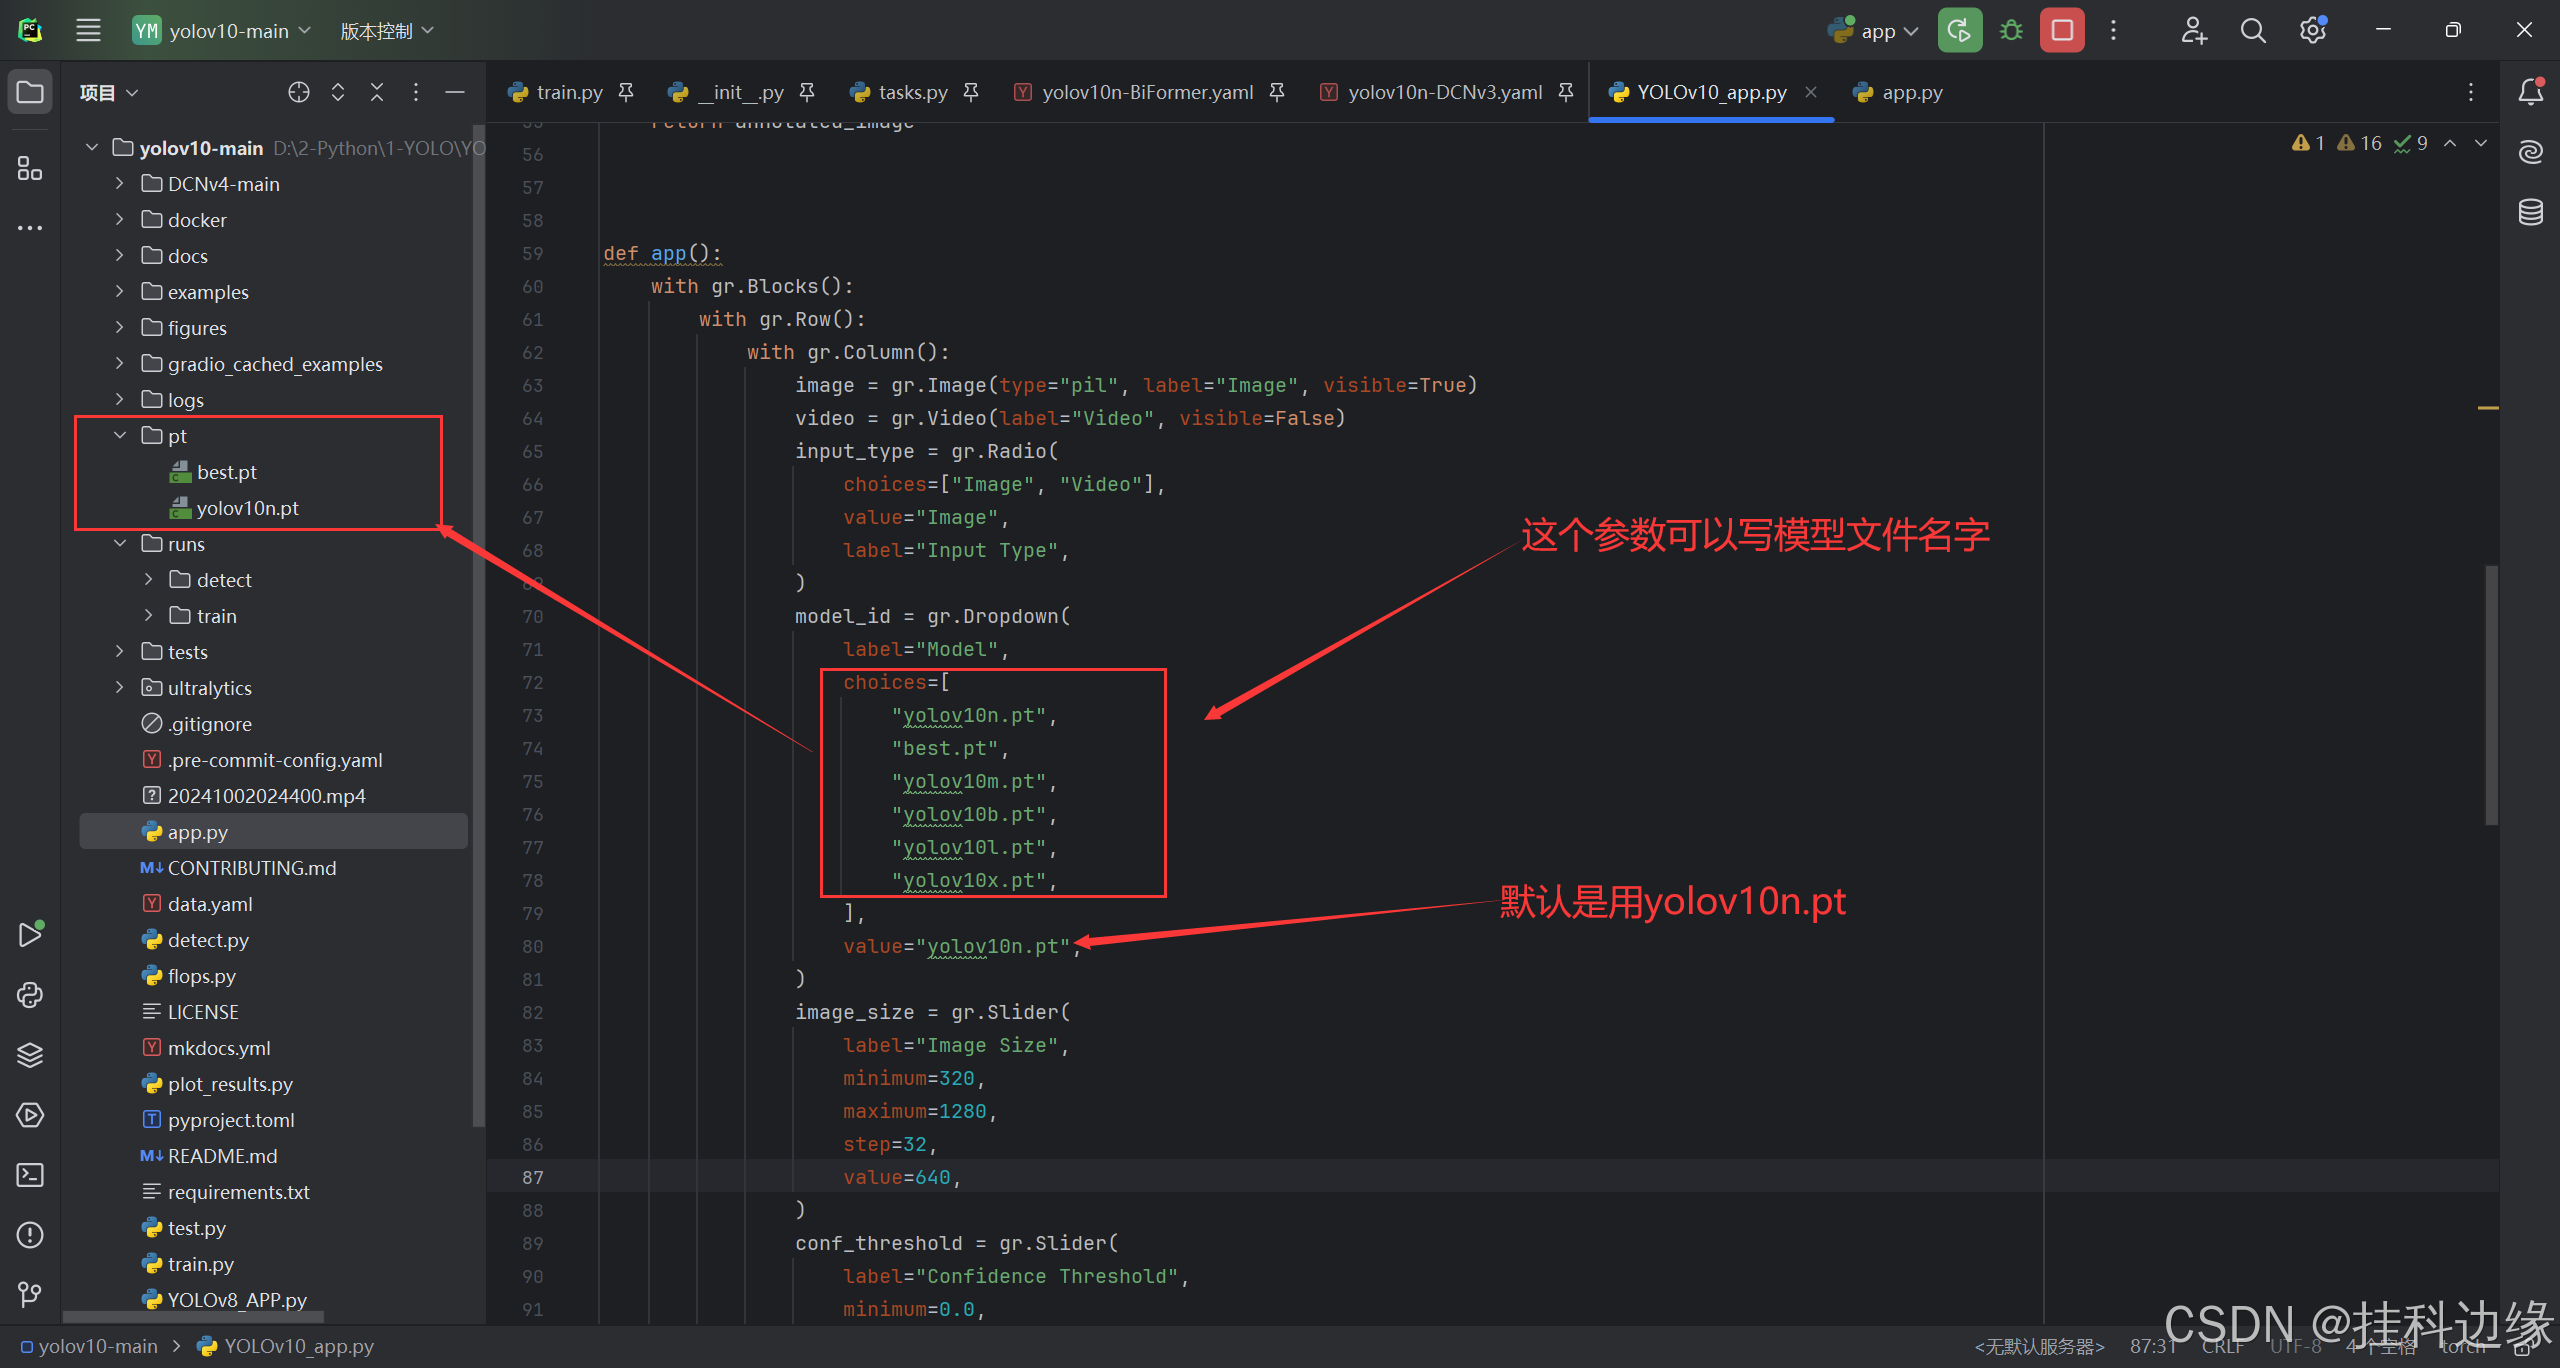Open the Git branch tool window
2560x1368 pixels.
30,1295
